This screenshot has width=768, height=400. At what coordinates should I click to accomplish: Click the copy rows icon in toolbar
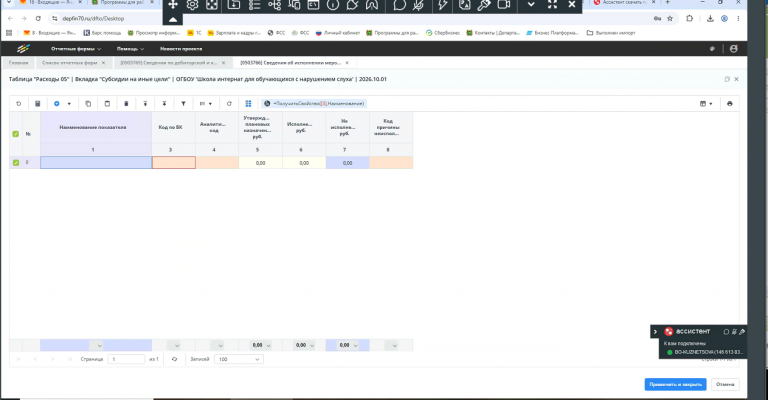(x=88, y=104)
